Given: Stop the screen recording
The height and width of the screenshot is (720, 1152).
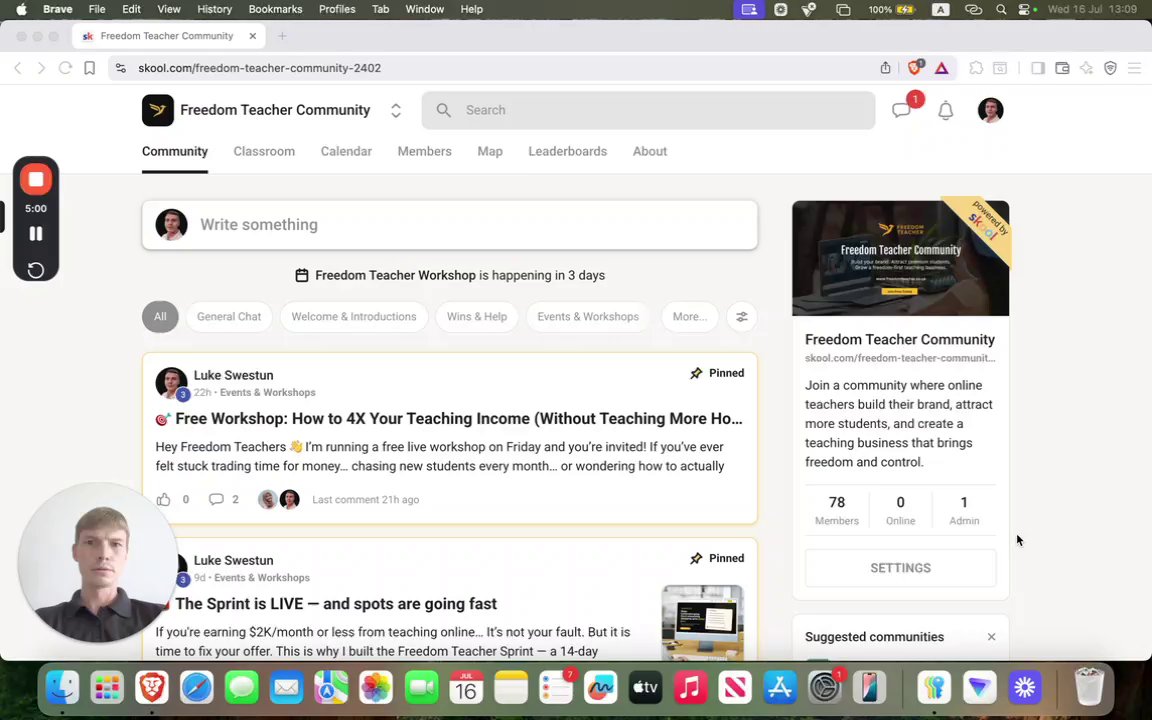Looking at the screenshot, I should [x=35, y=179].
